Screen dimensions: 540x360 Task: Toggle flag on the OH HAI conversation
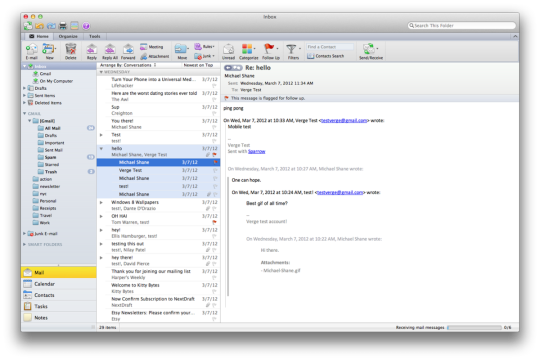(x=214, y=222)
